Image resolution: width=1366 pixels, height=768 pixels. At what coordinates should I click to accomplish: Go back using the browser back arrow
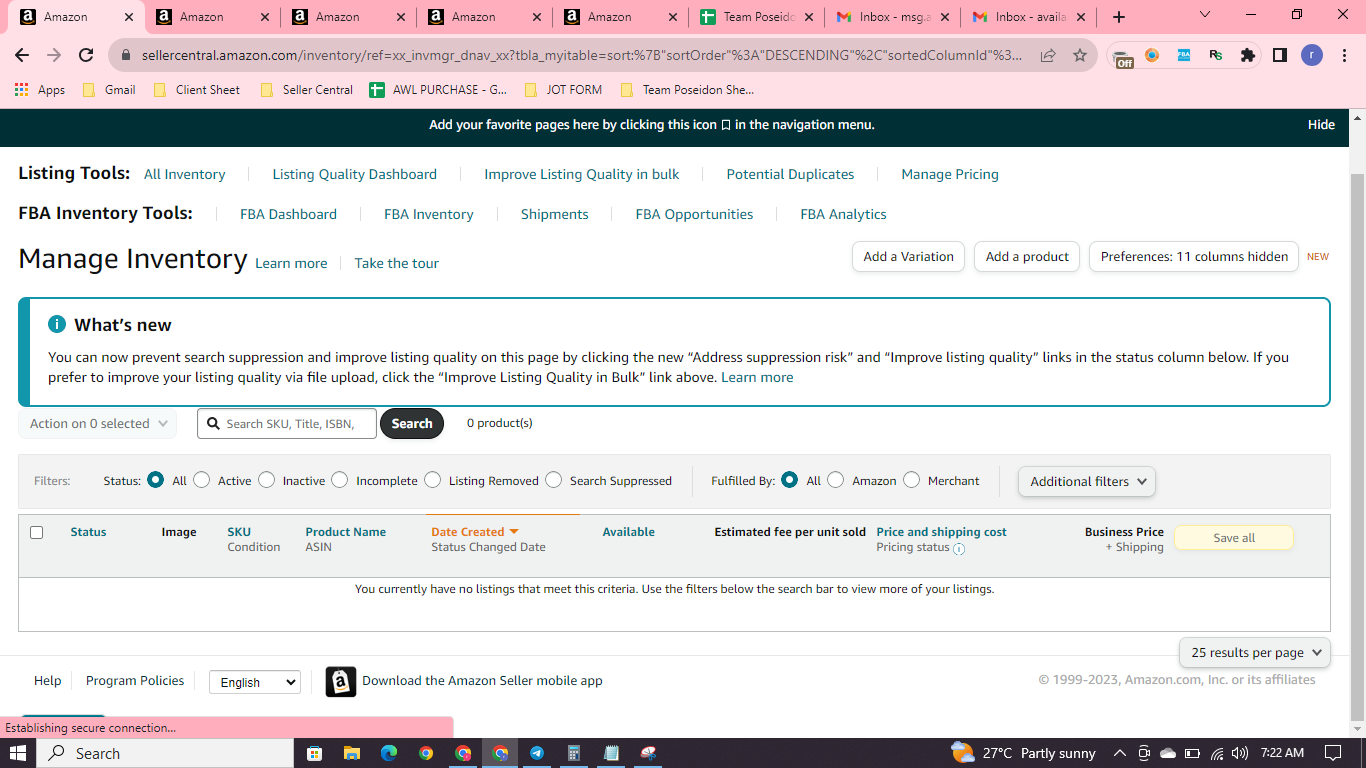point(22,55)
